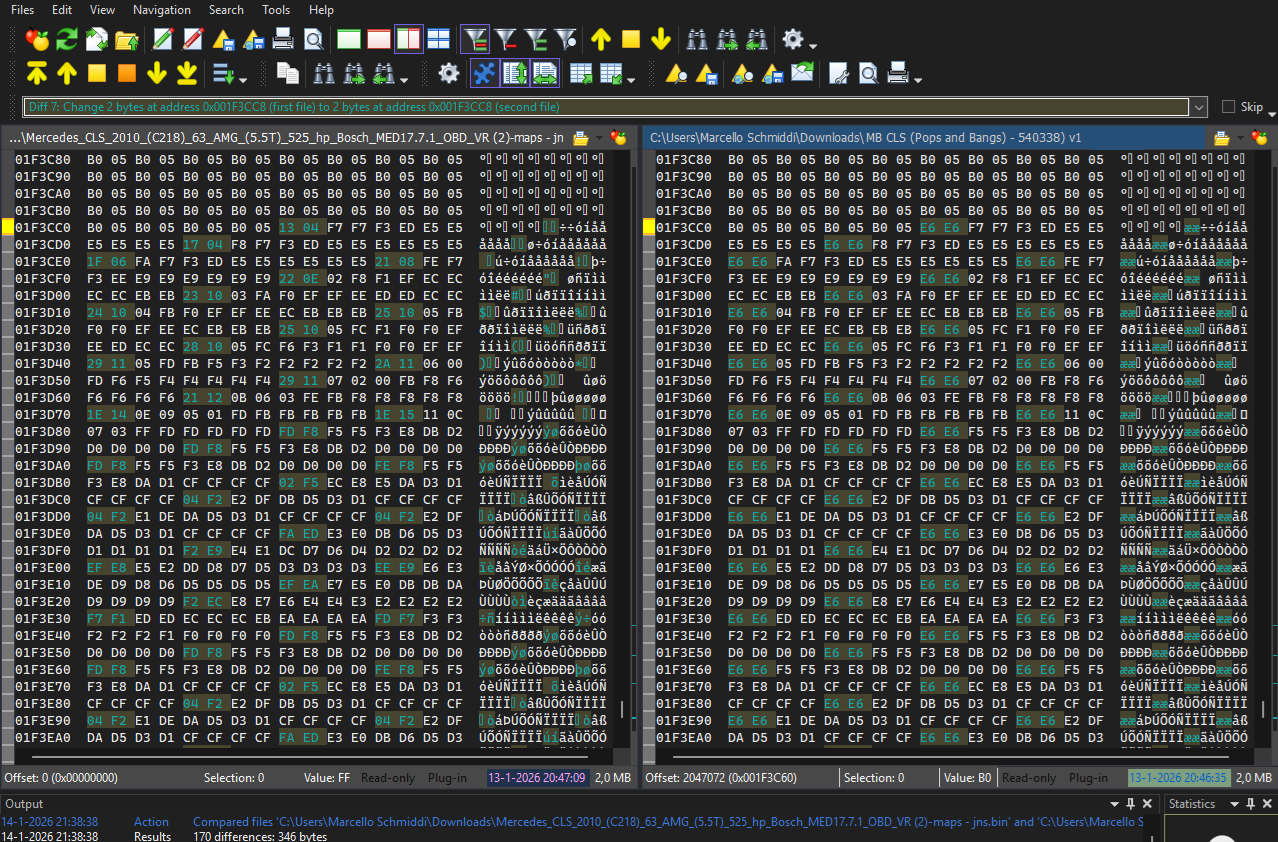
Task: Toggle horizontal scroll synchronization button
Action: coord(544,73)
